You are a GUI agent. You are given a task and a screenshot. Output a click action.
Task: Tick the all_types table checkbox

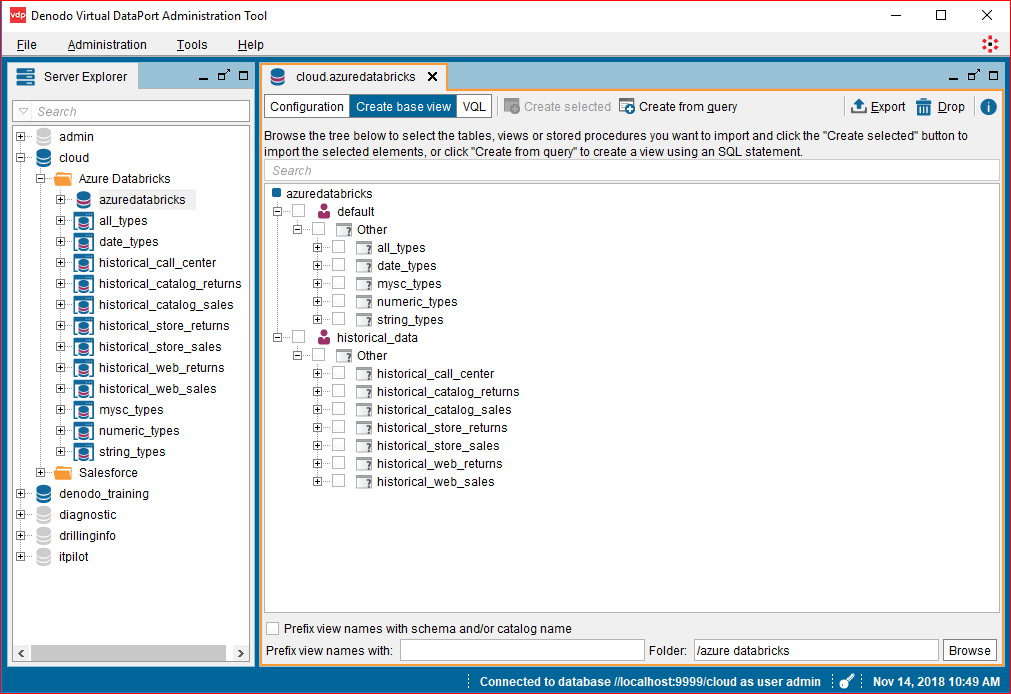[x=339, y=247]
